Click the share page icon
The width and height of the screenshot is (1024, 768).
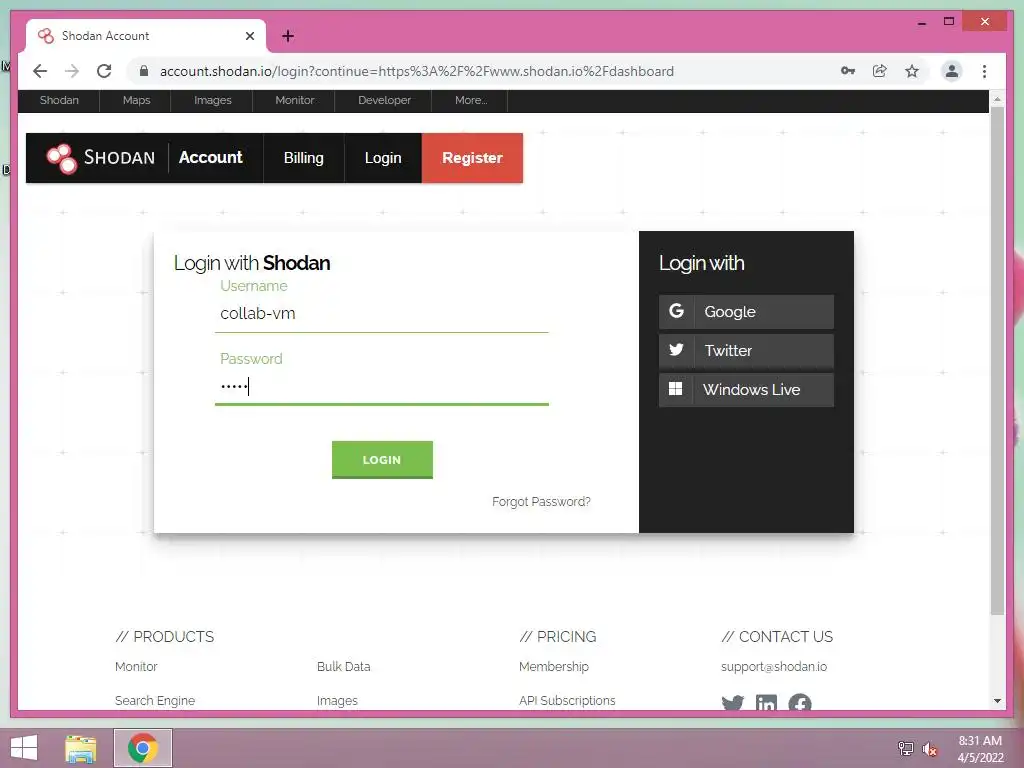point(880,71)
